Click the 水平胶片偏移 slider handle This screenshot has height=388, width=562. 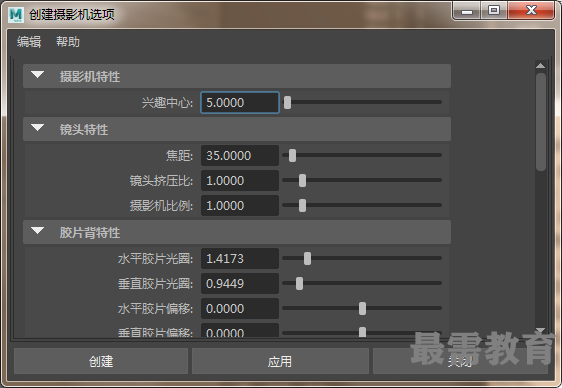click(362, 308)
